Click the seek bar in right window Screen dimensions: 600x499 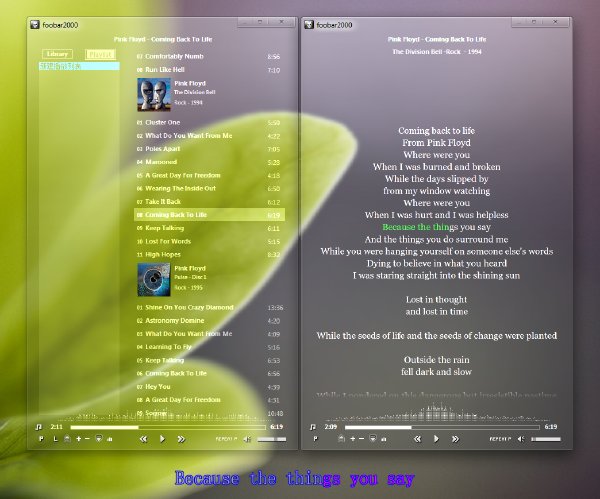point(442,427)
